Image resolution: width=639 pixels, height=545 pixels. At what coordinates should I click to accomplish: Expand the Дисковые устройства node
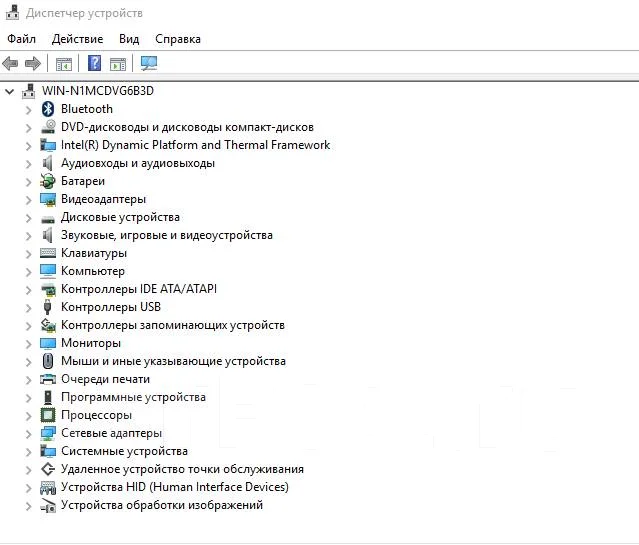pos(28,218)
